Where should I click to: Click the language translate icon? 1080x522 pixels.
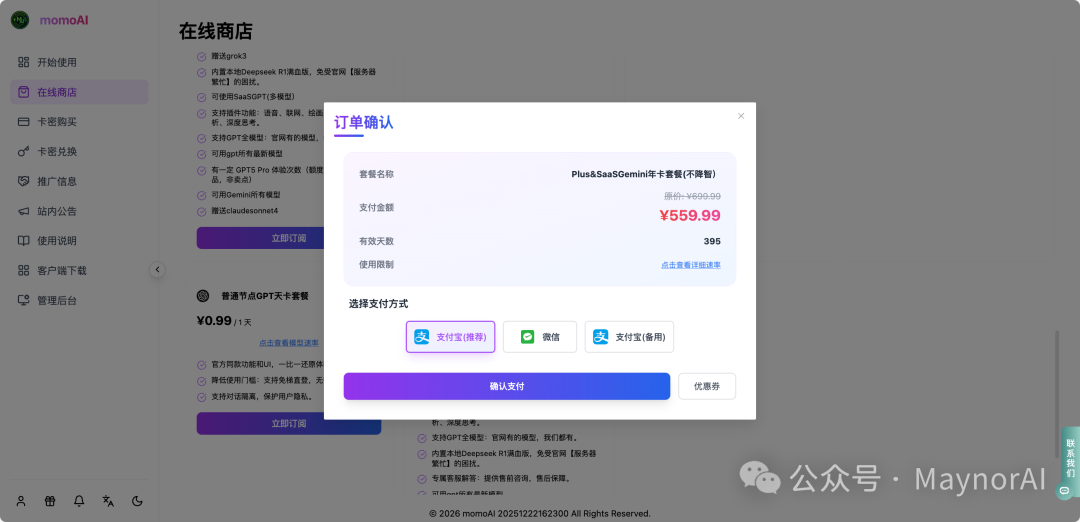click(x=108, y=501)
